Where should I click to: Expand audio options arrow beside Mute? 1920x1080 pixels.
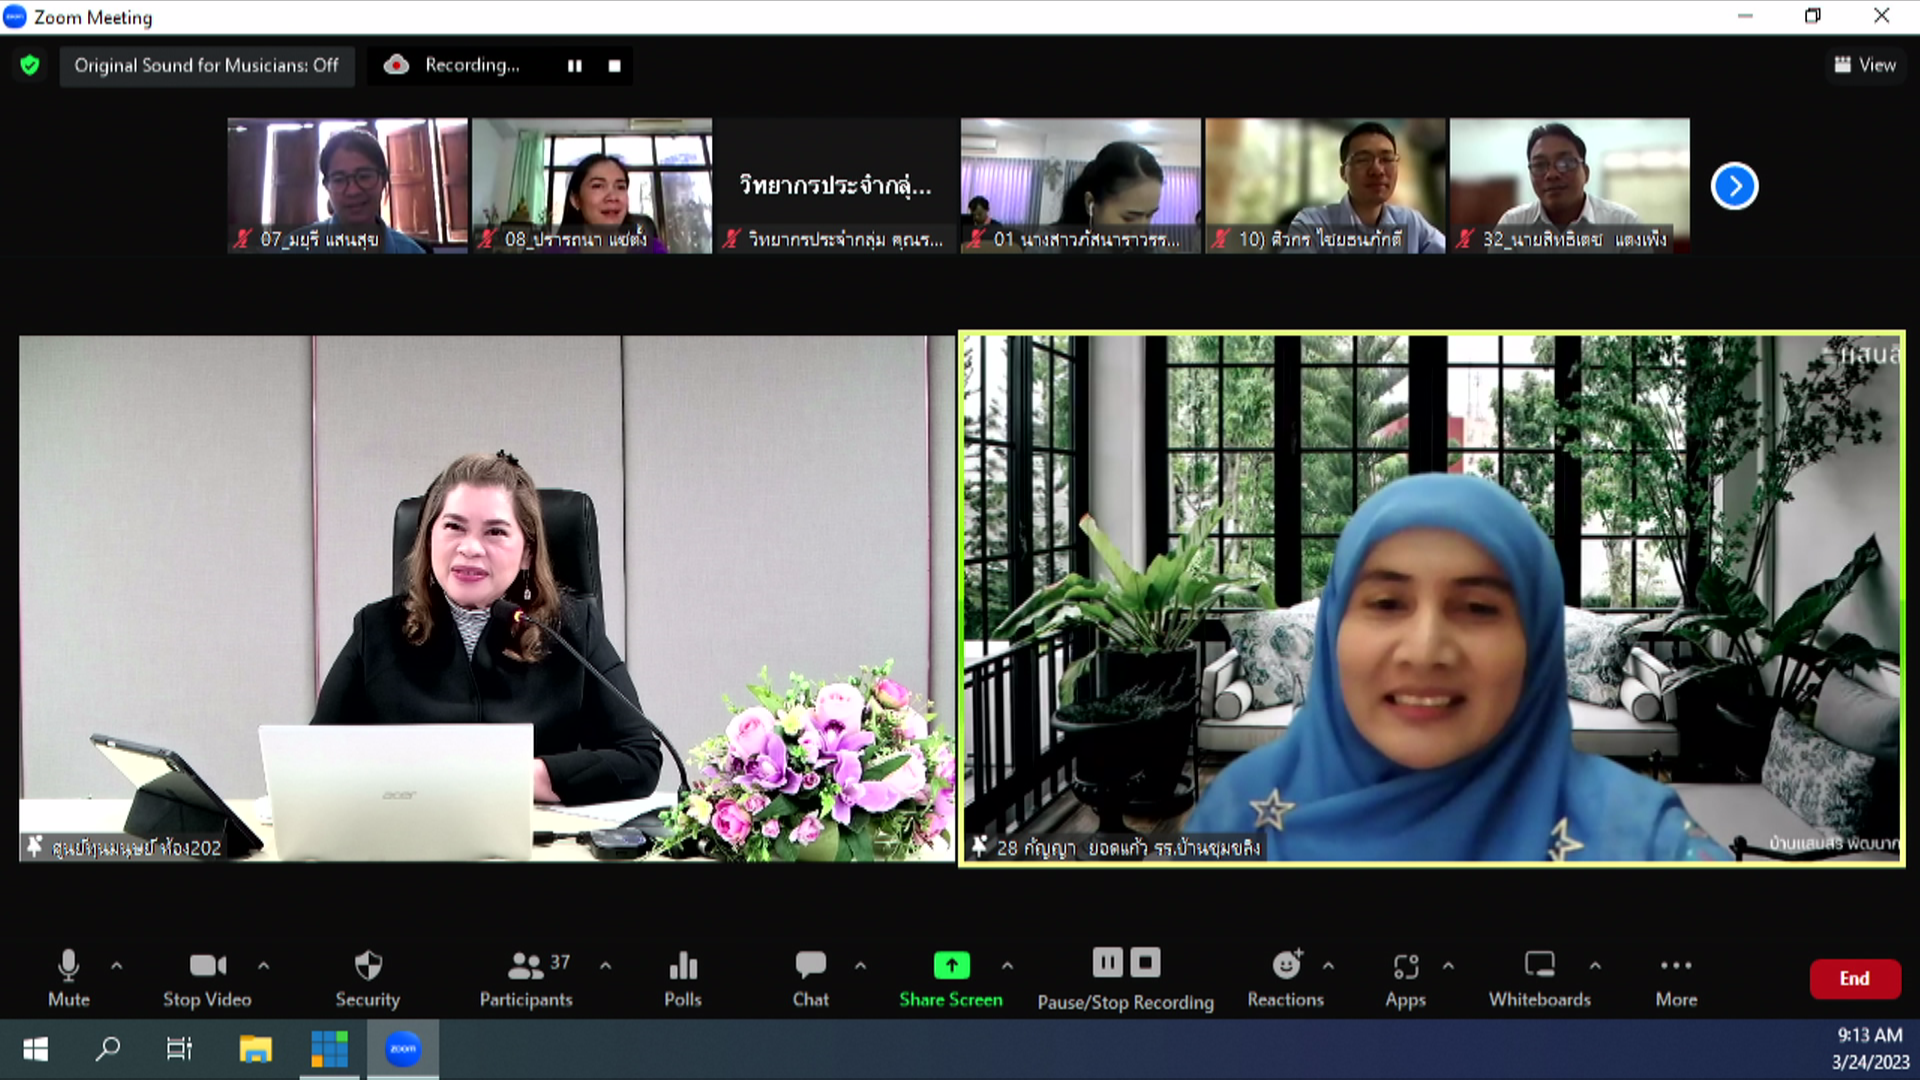(117, 966)
